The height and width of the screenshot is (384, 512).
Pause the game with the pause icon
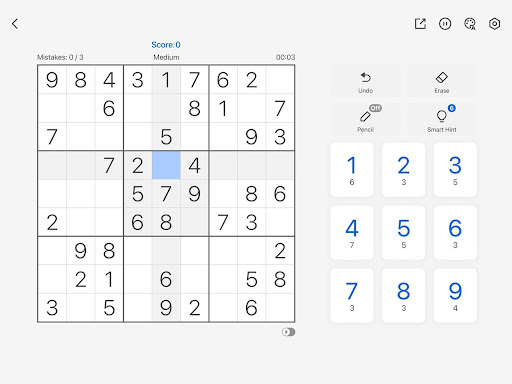click(x=445, y=24)
